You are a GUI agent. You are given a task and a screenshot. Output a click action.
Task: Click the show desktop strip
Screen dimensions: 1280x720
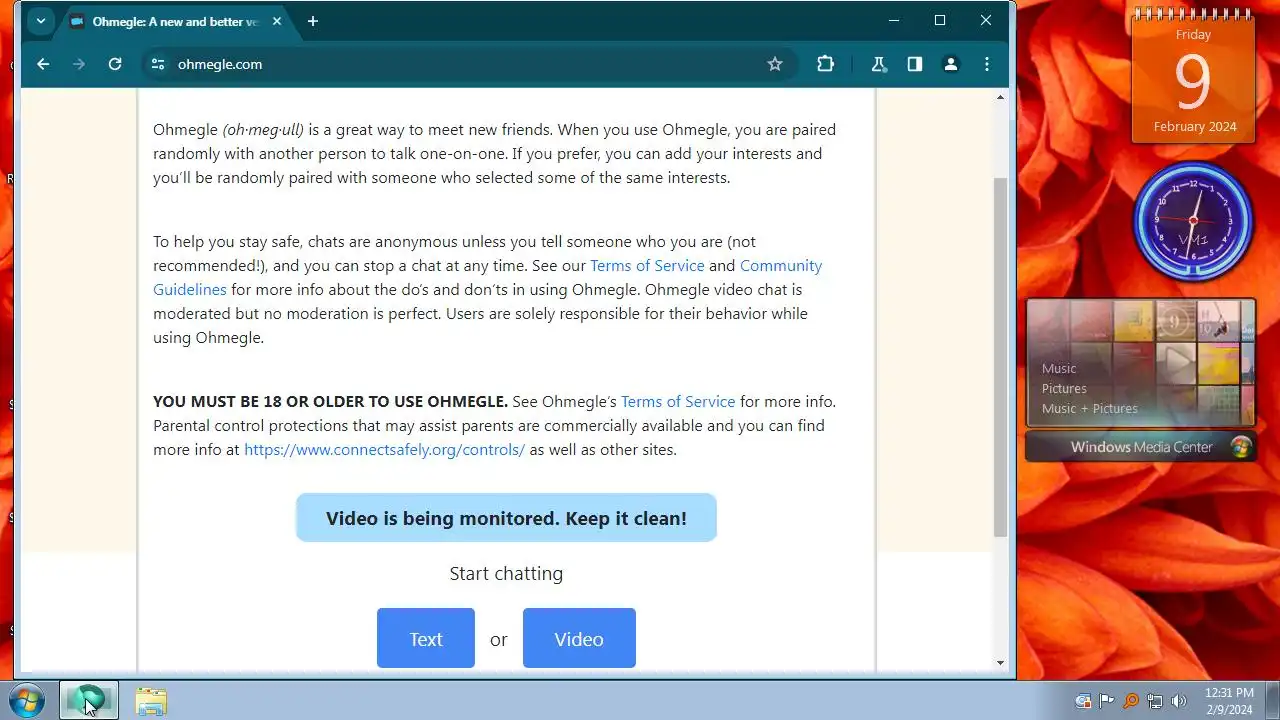(1273, 701)
